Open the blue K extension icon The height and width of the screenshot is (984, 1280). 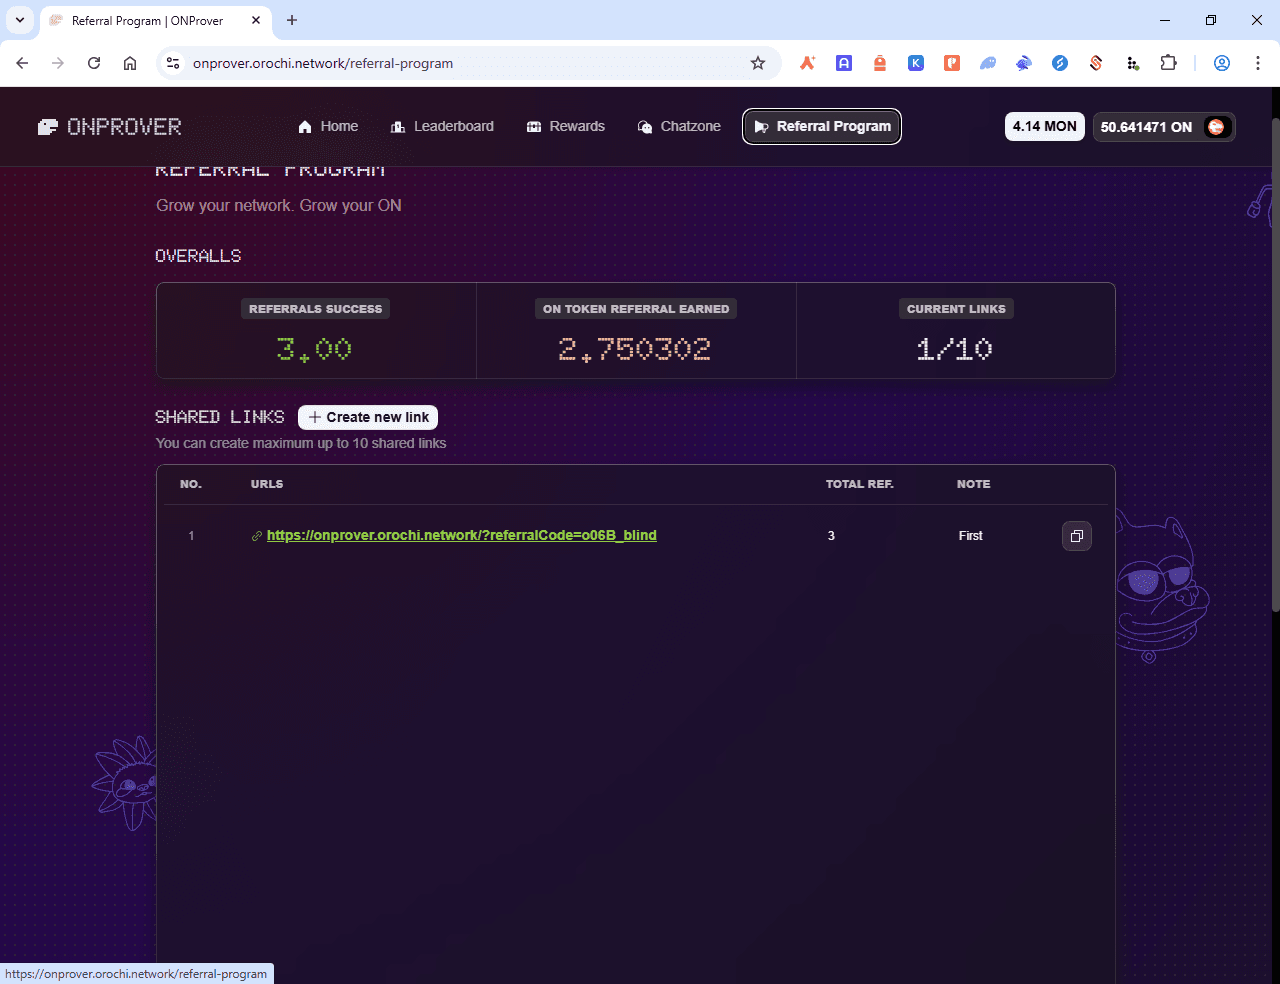pyautogui.click(x=916, y=63)
